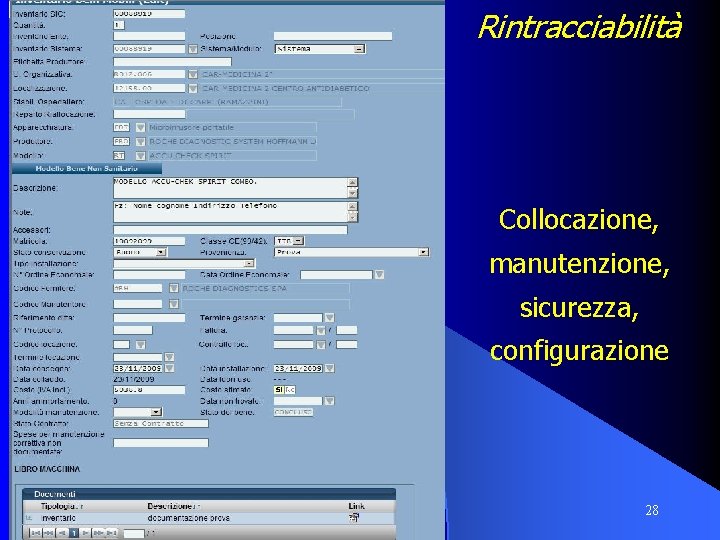
Task: Click the Inventario SIC input field
Action: tap(149, 14)
